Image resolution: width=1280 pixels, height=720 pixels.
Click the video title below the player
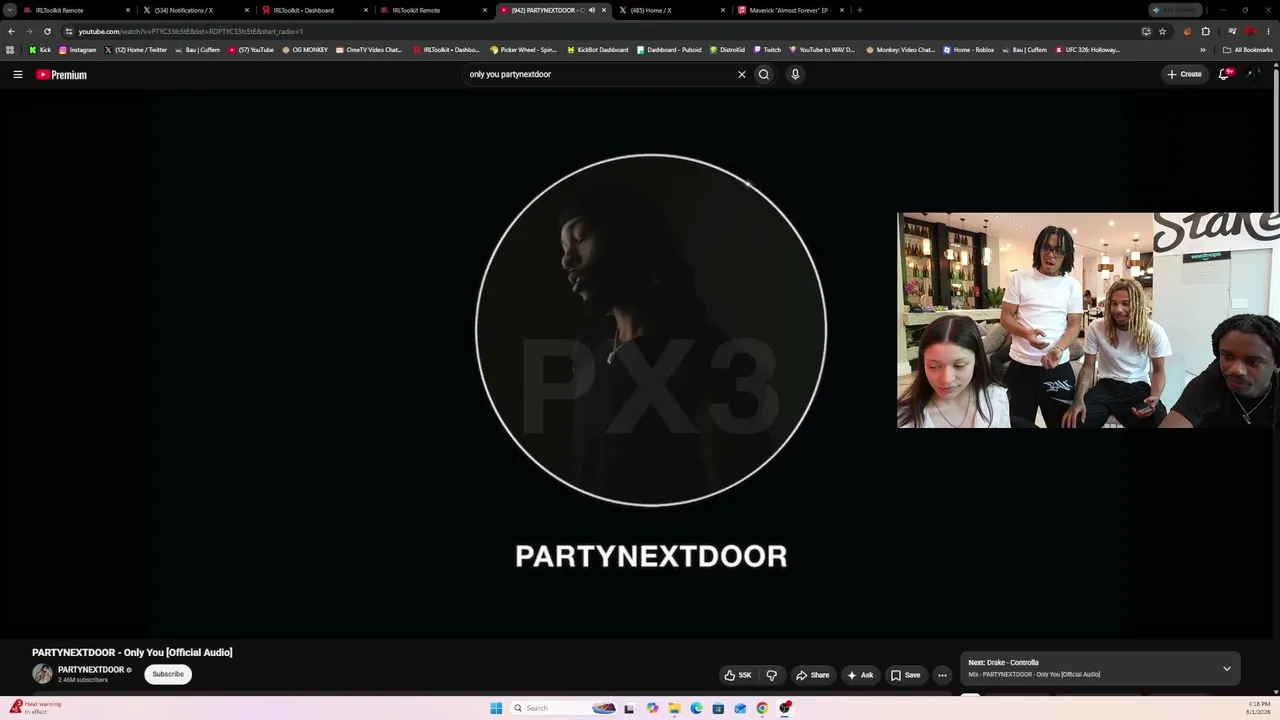coord(132,652)
